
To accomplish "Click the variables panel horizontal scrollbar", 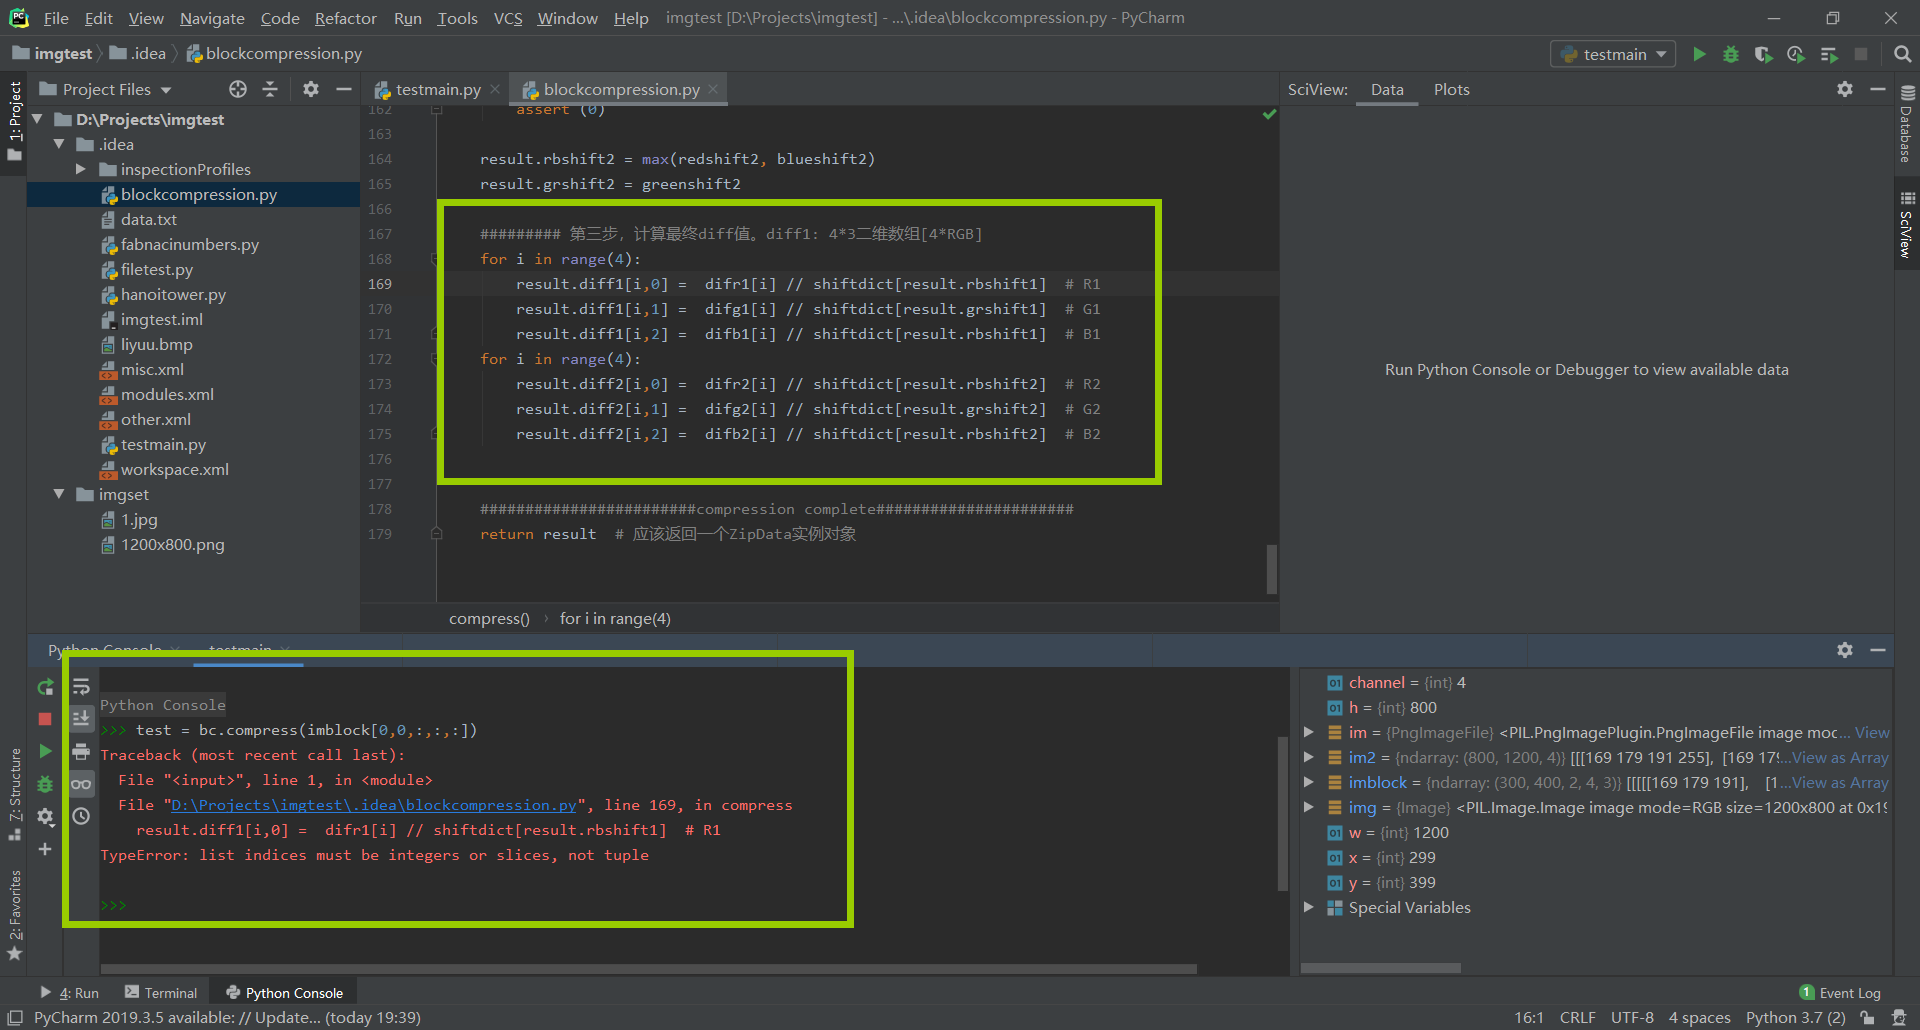I will coord(1380,968).
